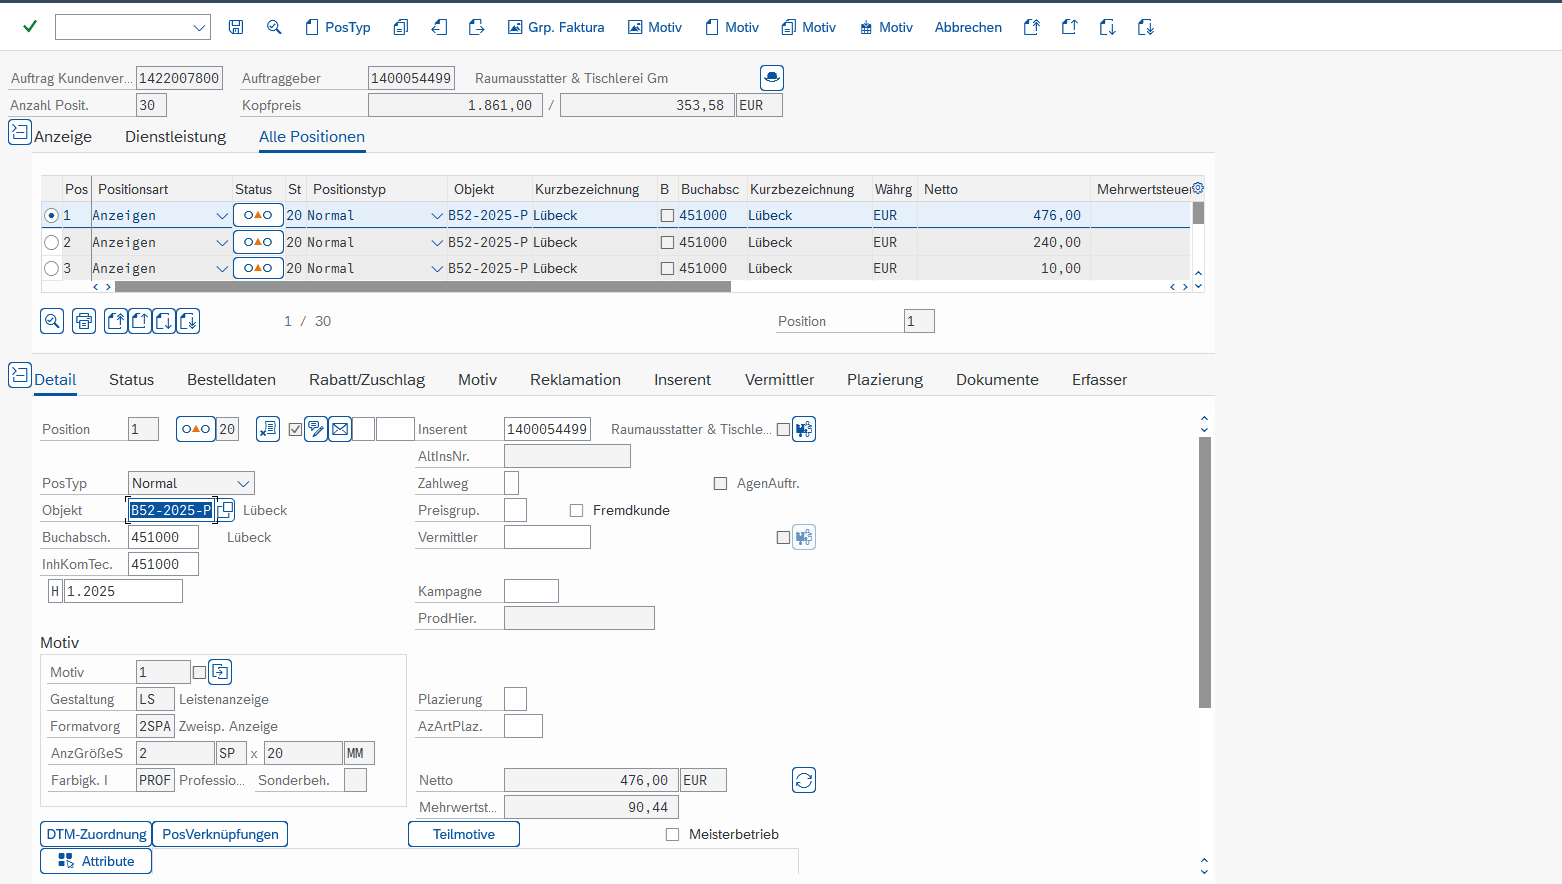This screenshot has width=1562, height=884.
Task: Click status traffic-light button in row 2
Action: (258, 242)
